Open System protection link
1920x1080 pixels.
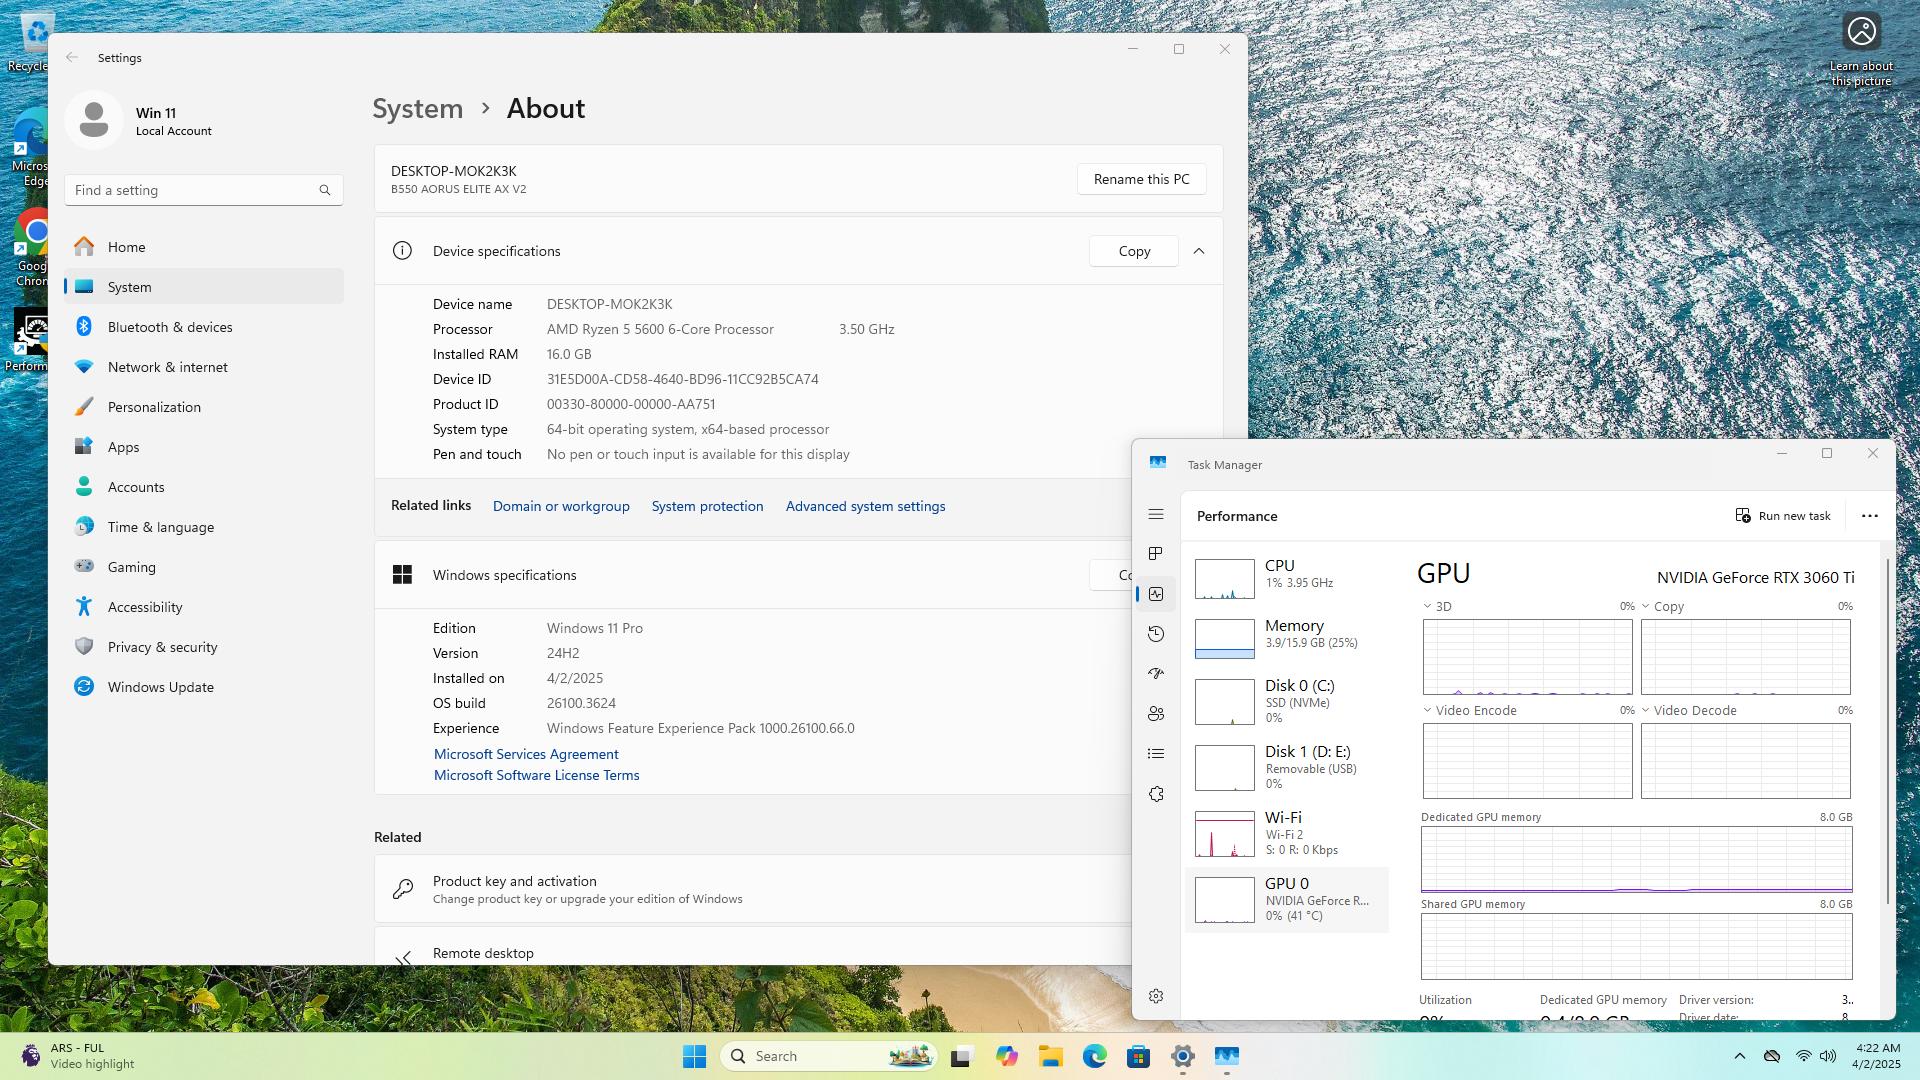coord(707,506)
